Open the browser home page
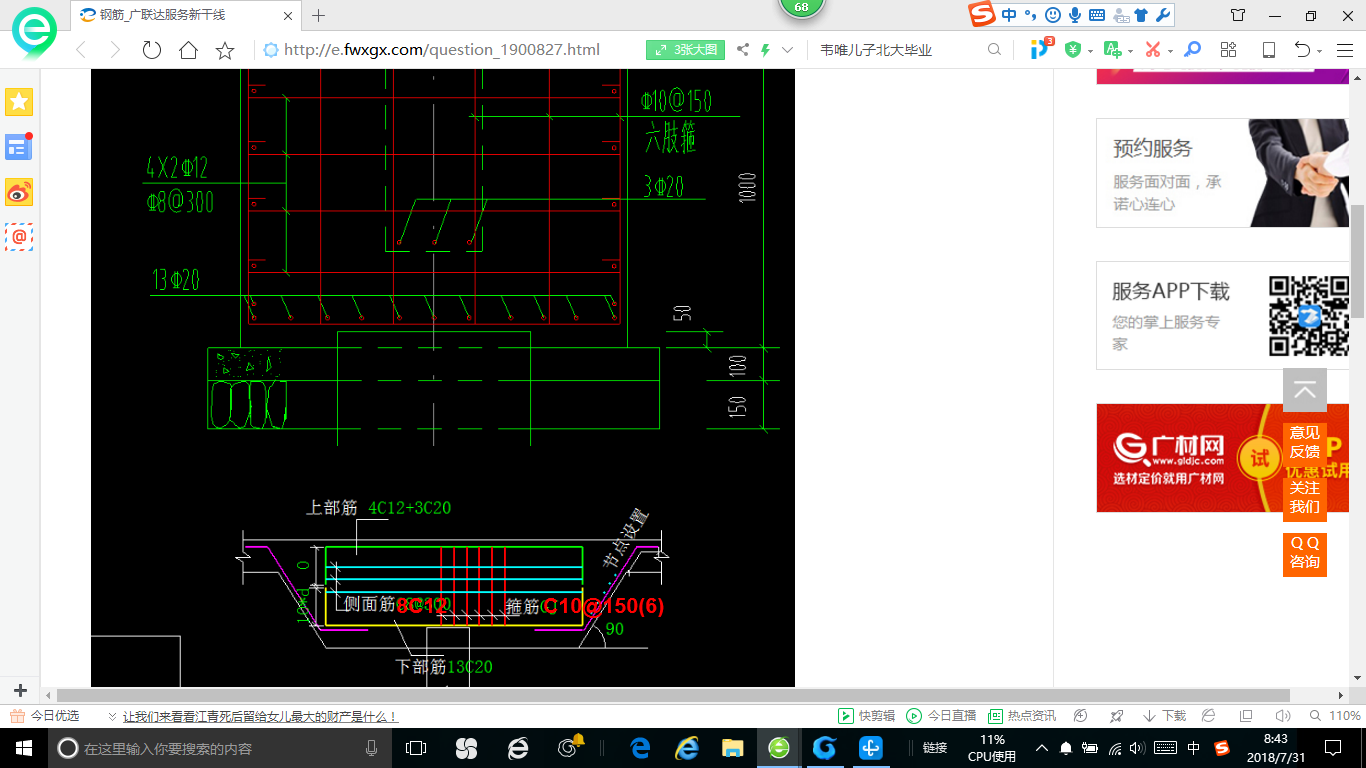Image resolution: width=1366 pixels, height=768 pixels. coord(188,50)
